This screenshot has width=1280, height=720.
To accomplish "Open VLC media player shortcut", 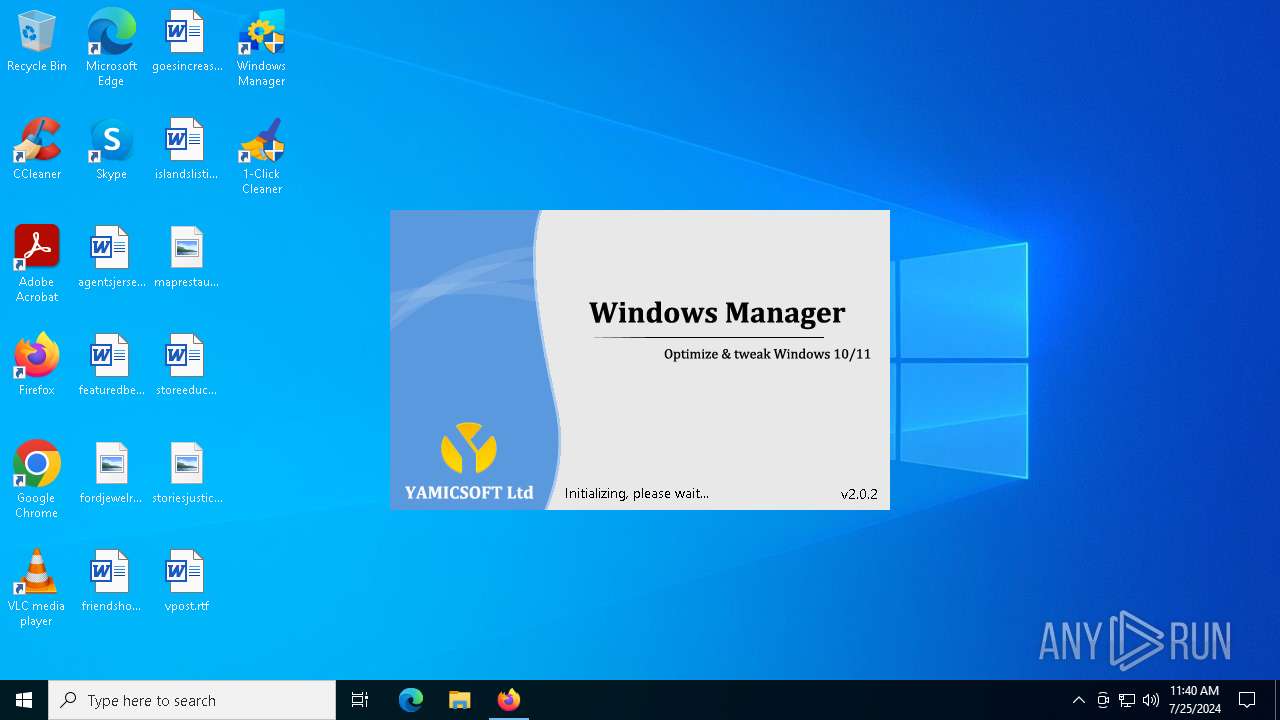I will pyautogui.click(x=37, y=588).
